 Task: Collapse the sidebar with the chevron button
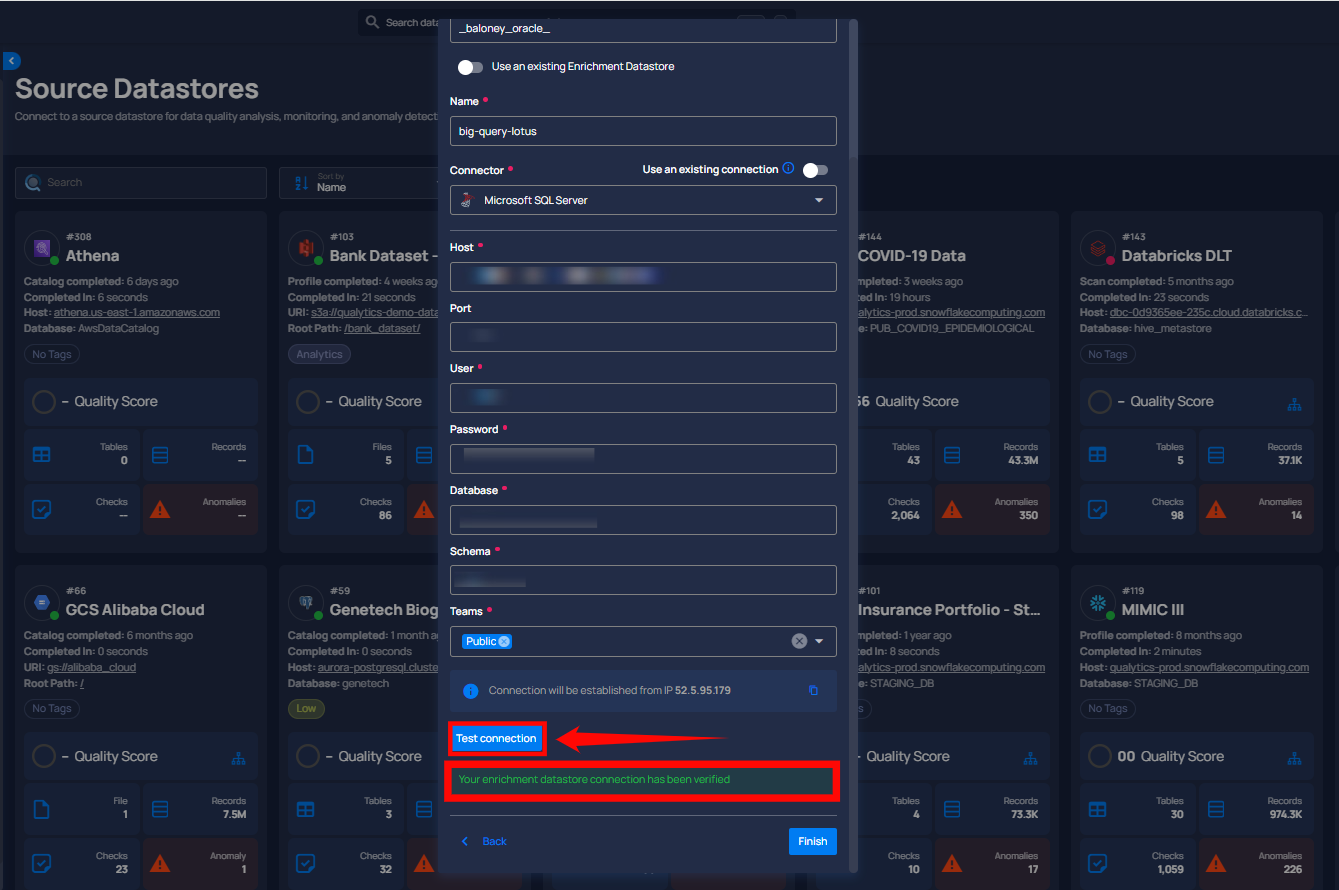12,61
